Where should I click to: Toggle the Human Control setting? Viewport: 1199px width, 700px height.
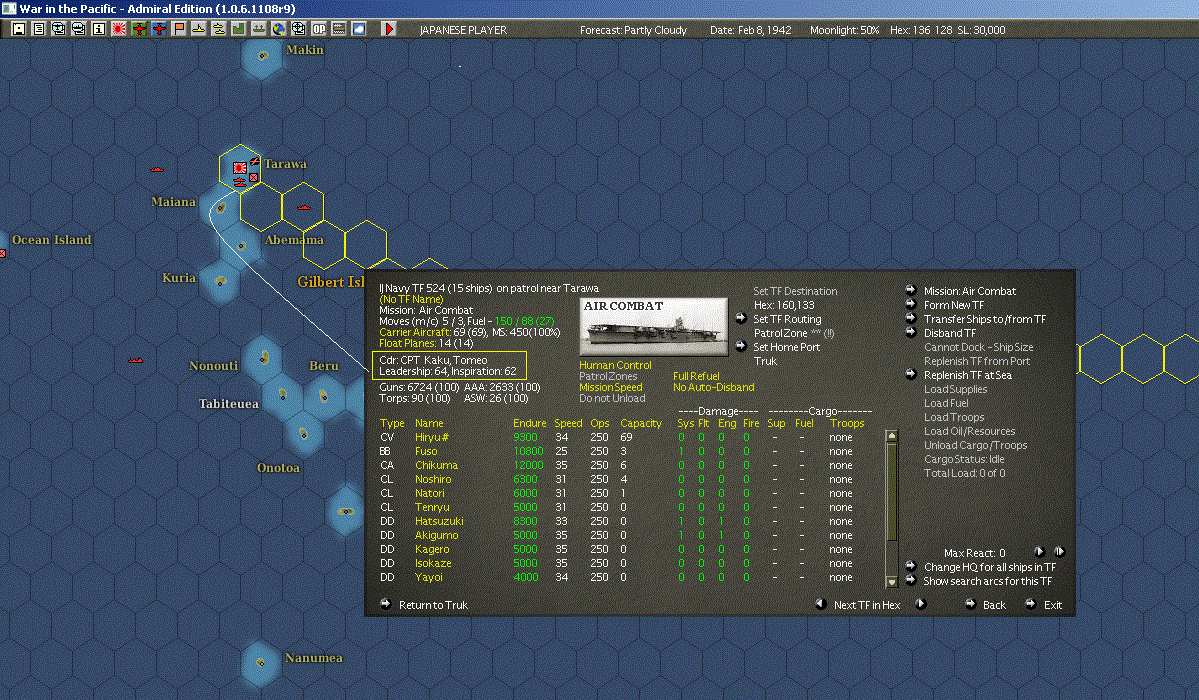tap(615, 366)
